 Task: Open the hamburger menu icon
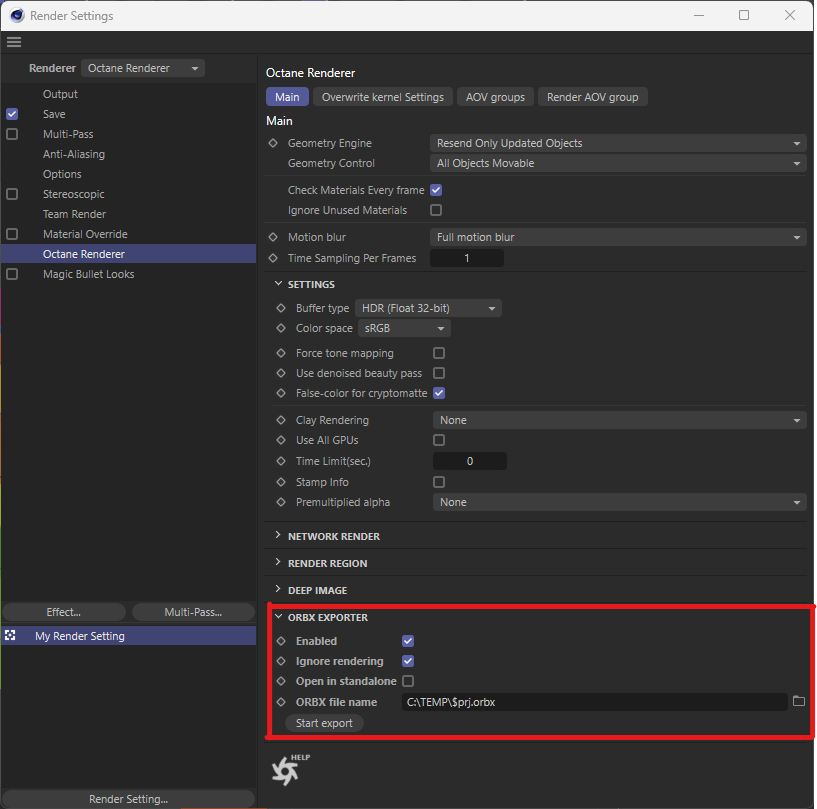click(x=14, y=42)
